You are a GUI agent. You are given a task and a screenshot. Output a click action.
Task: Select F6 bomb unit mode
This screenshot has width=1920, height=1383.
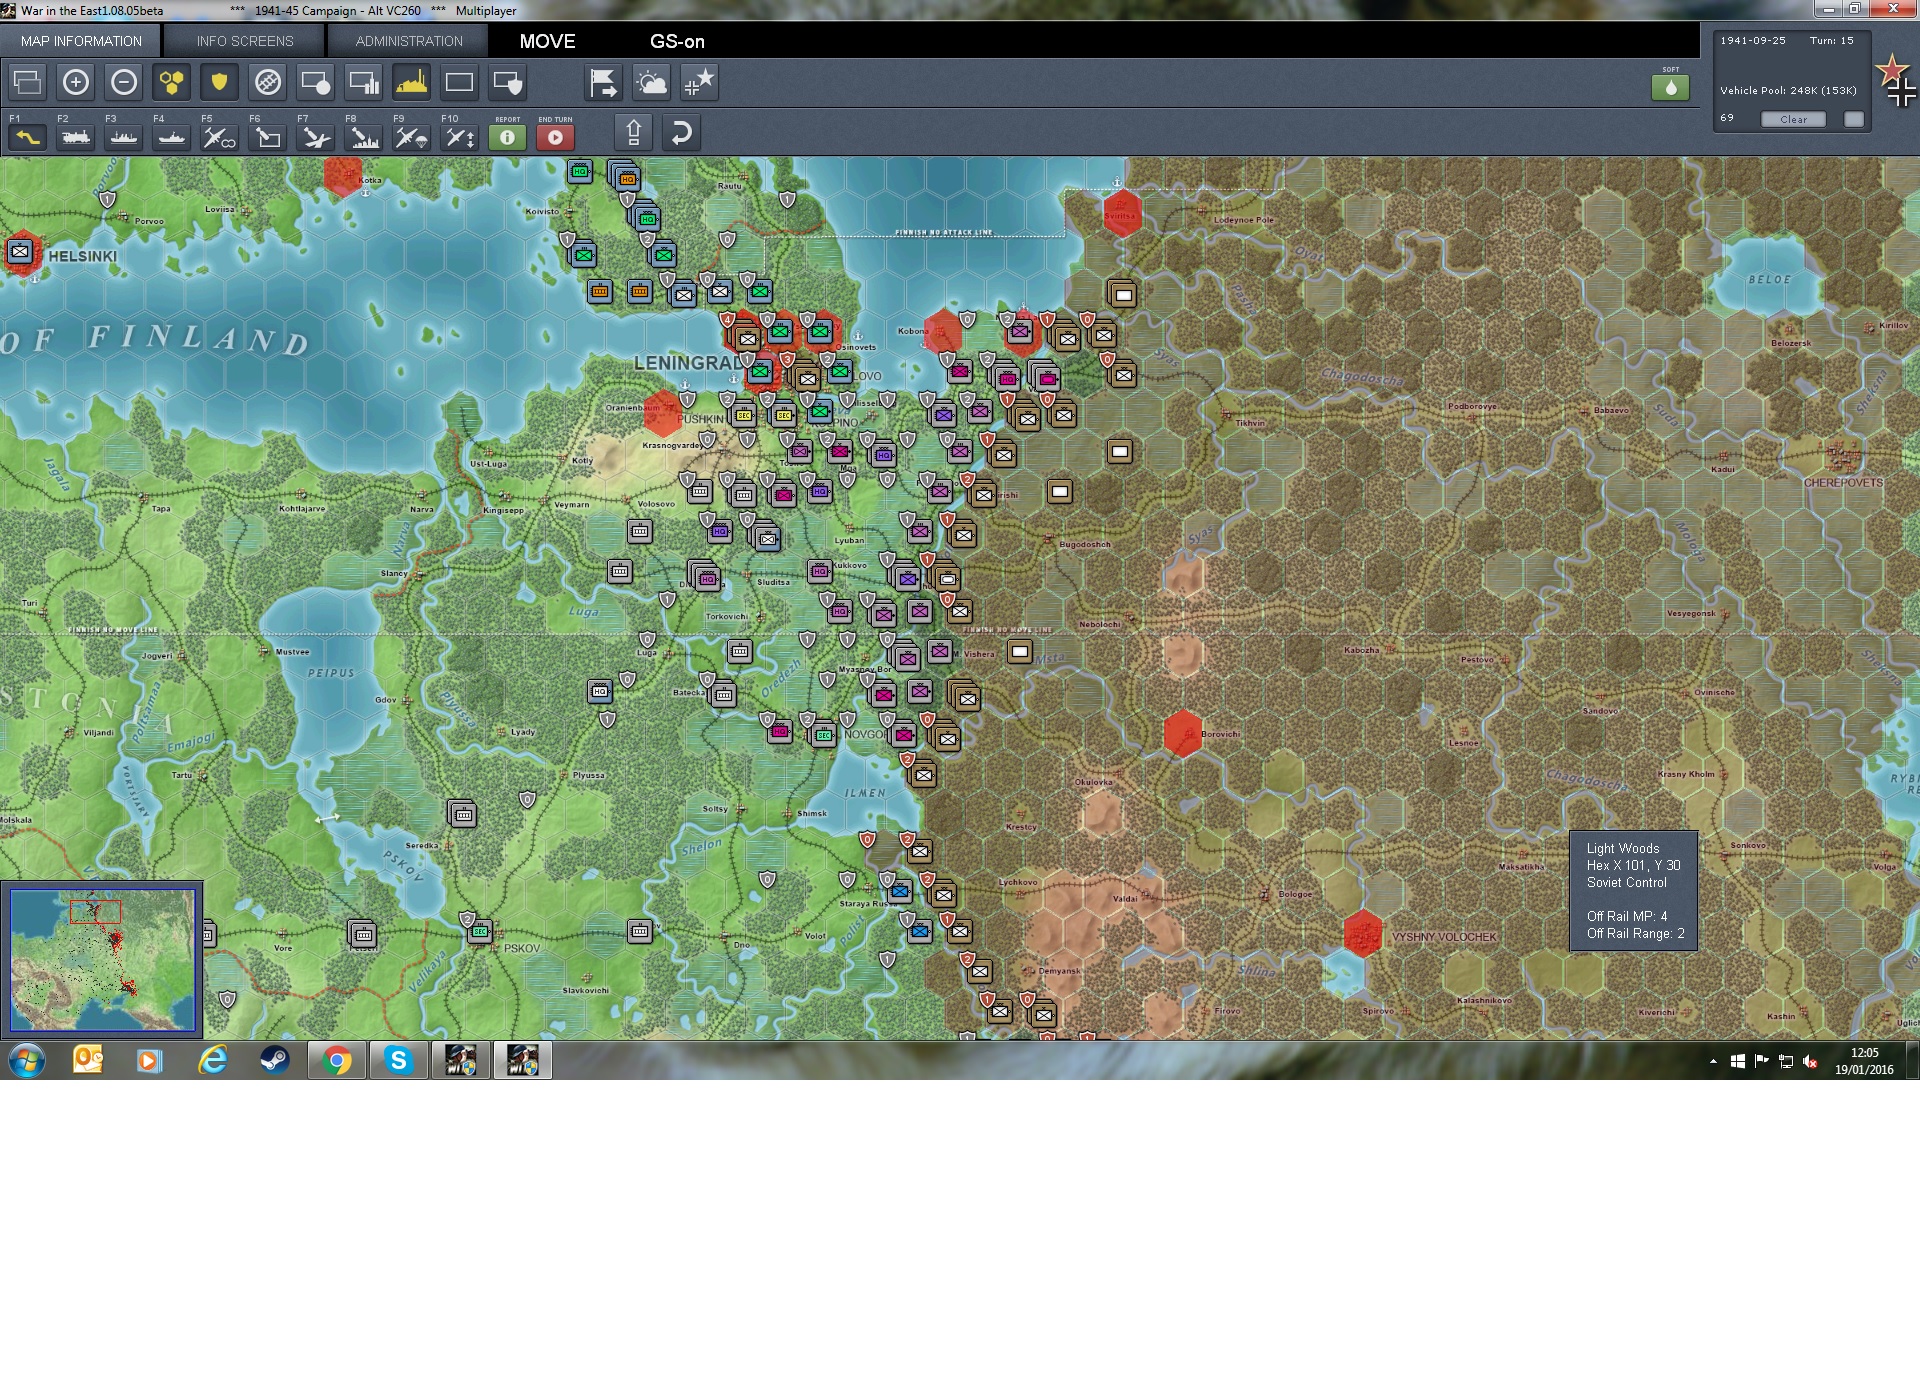coord(268,136)
